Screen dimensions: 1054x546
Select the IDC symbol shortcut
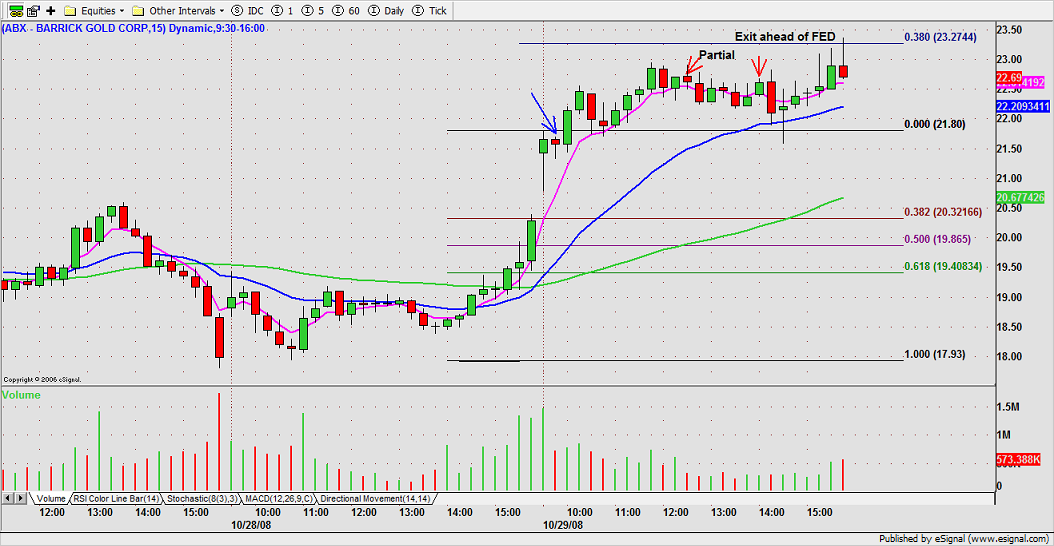[245, 11]
